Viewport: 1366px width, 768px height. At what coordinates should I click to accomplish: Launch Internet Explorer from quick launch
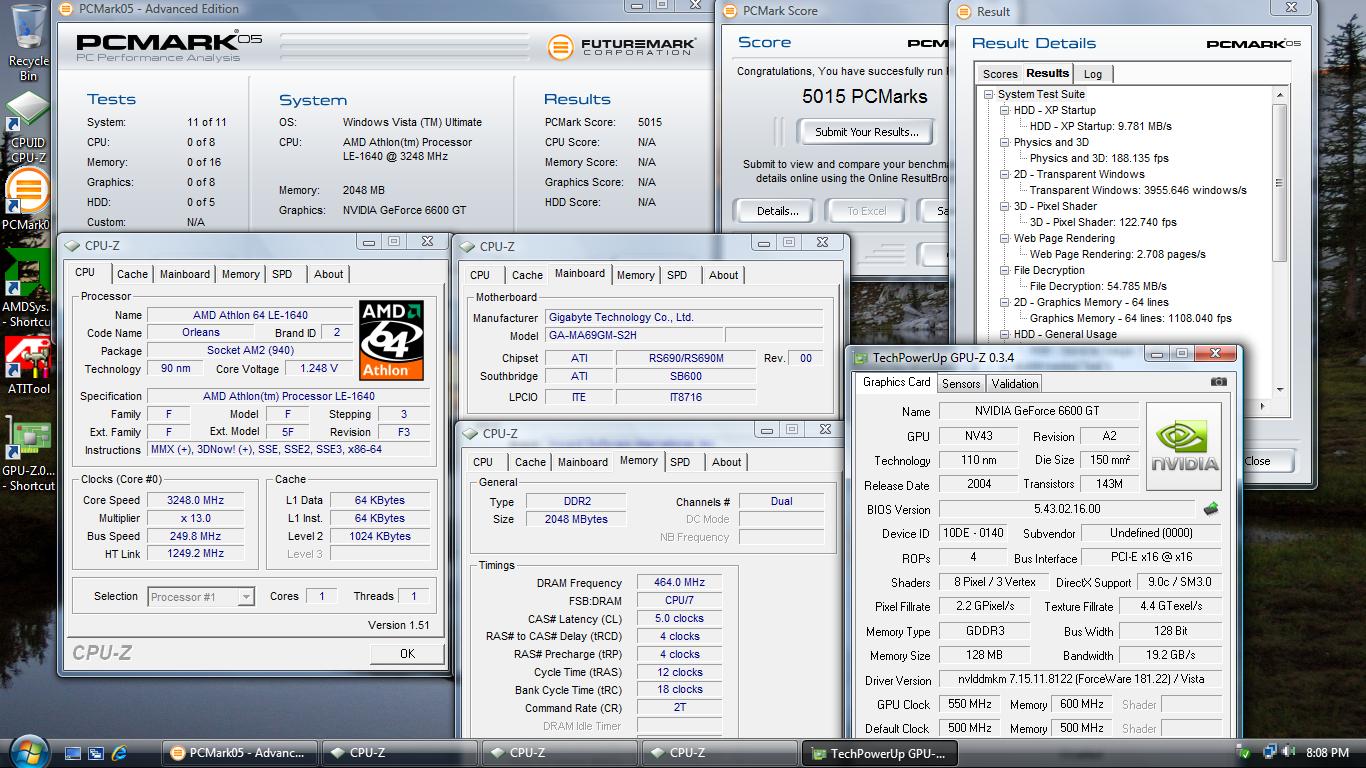point(120,753)
